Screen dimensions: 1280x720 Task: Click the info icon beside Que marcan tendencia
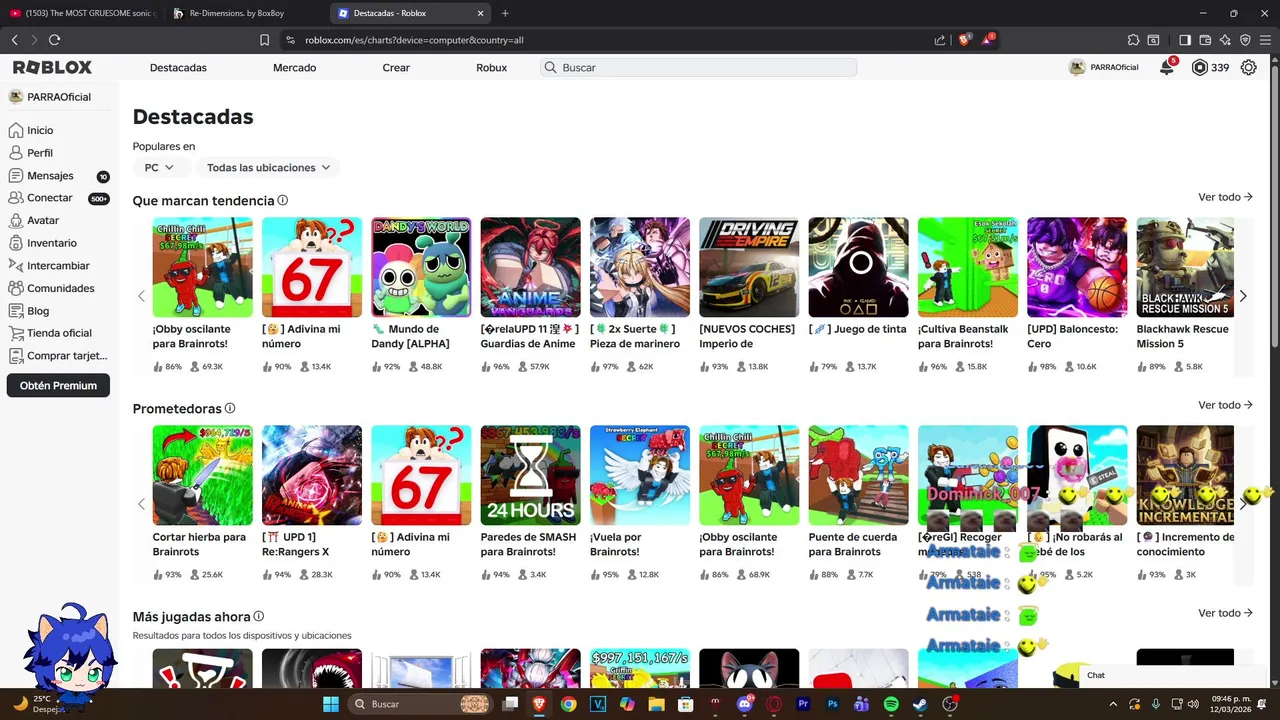pyautogui.click(x=282, y=200)
